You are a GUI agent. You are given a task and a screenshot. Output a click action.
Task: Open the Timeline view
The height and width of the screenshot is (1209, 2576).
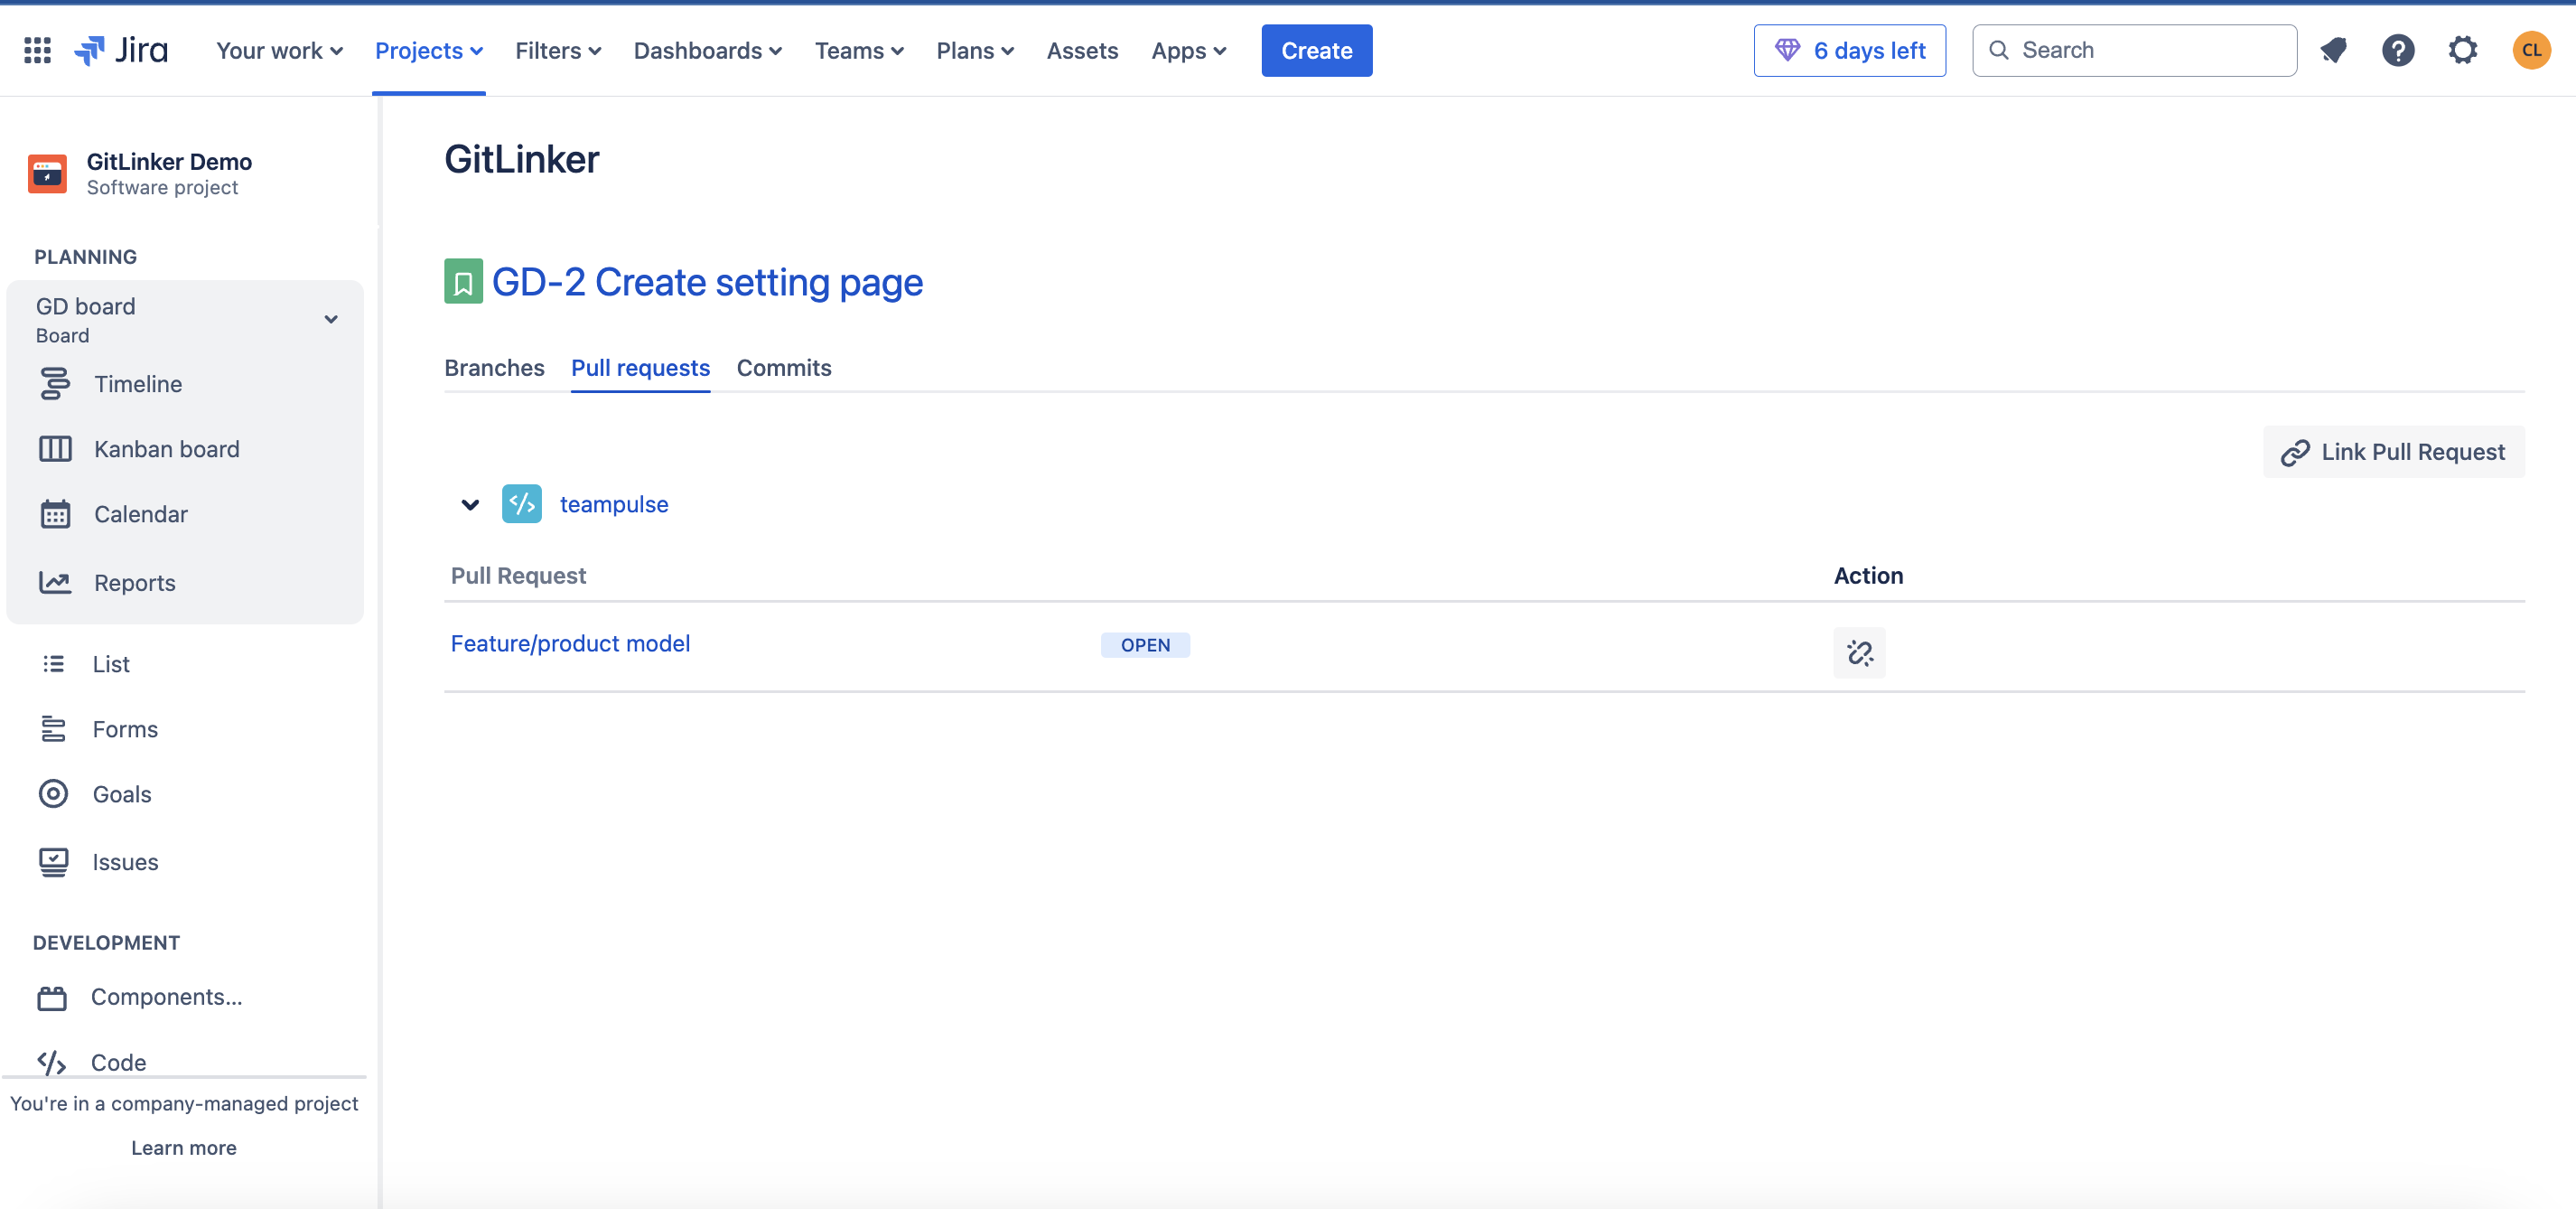137,383
